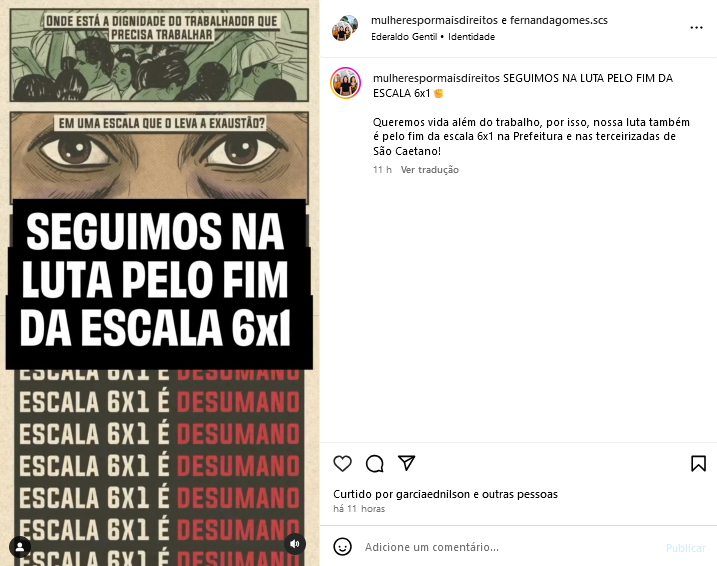Open the header's stacked profile avatars
The height and width of the screenshot is (566, 717).
pyautogui.click(x=345, y=28)
